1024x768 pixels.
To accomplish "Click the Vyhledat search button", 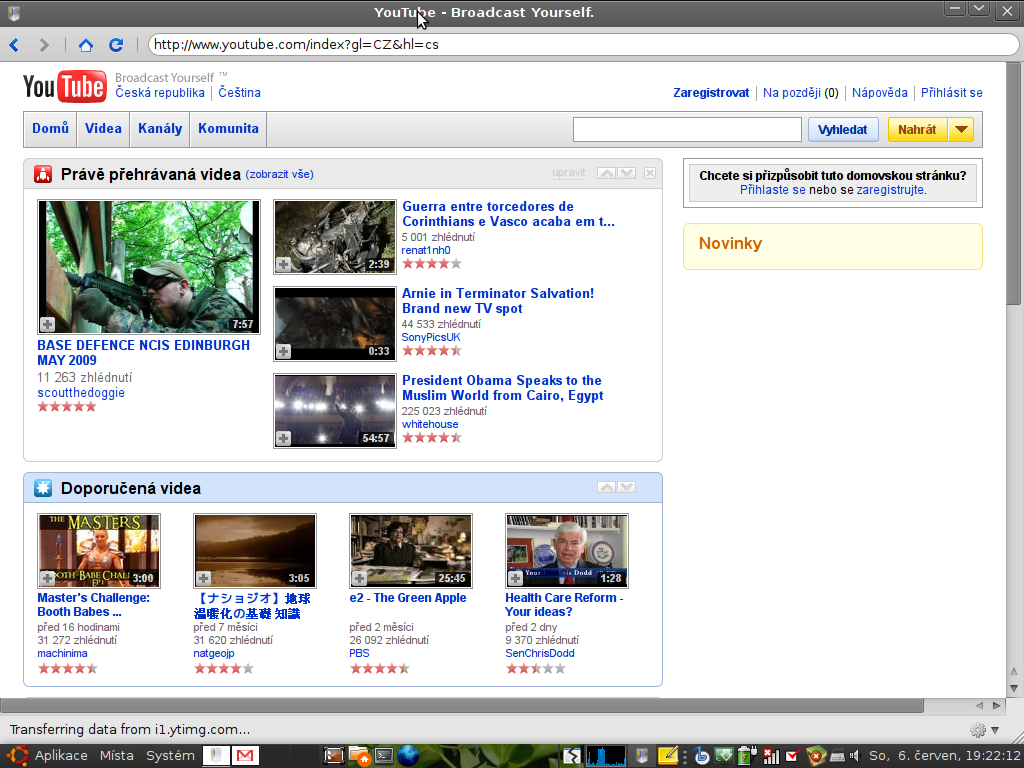I will click(x=843, y=129).
